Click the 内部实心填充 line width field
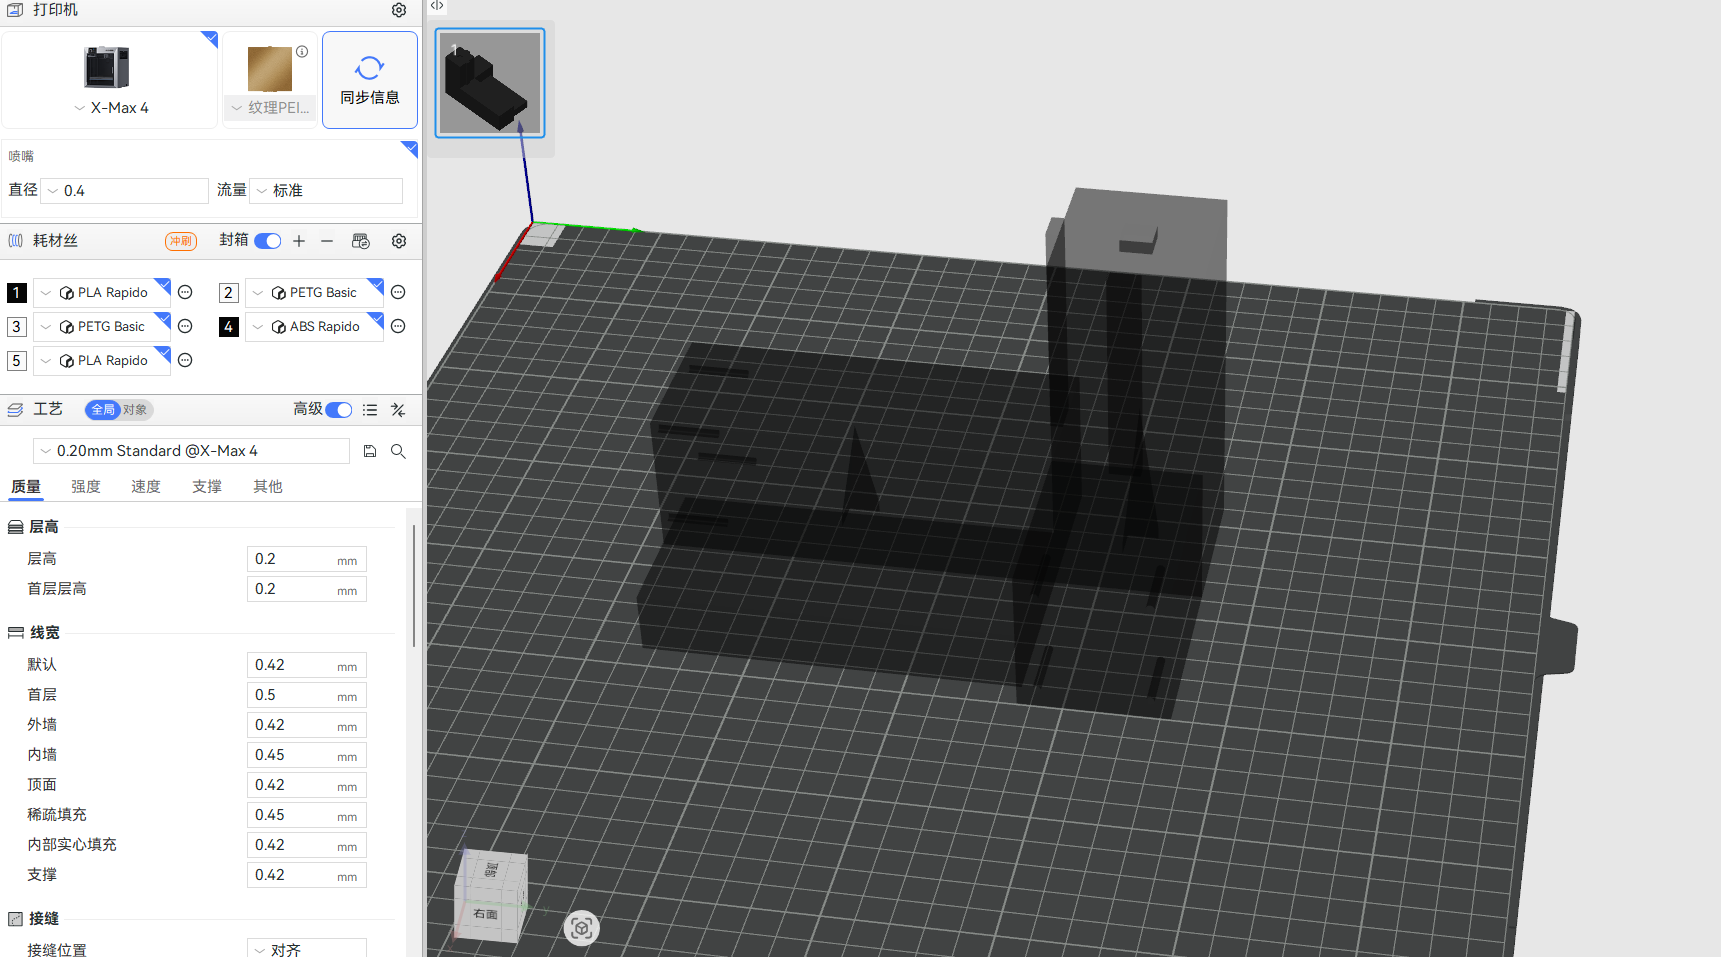This screenshot has height=957, width=1721. 307,845
